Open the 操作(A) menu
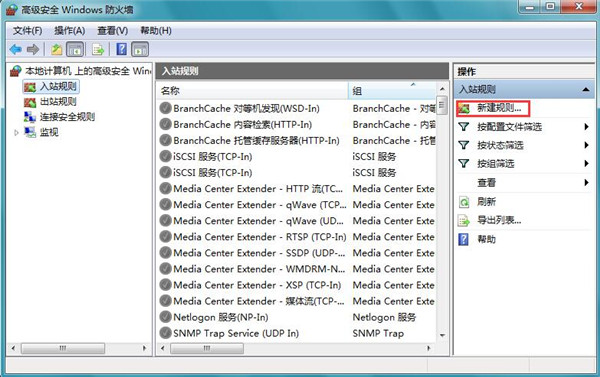600x377 pixels. coord(70,31)
